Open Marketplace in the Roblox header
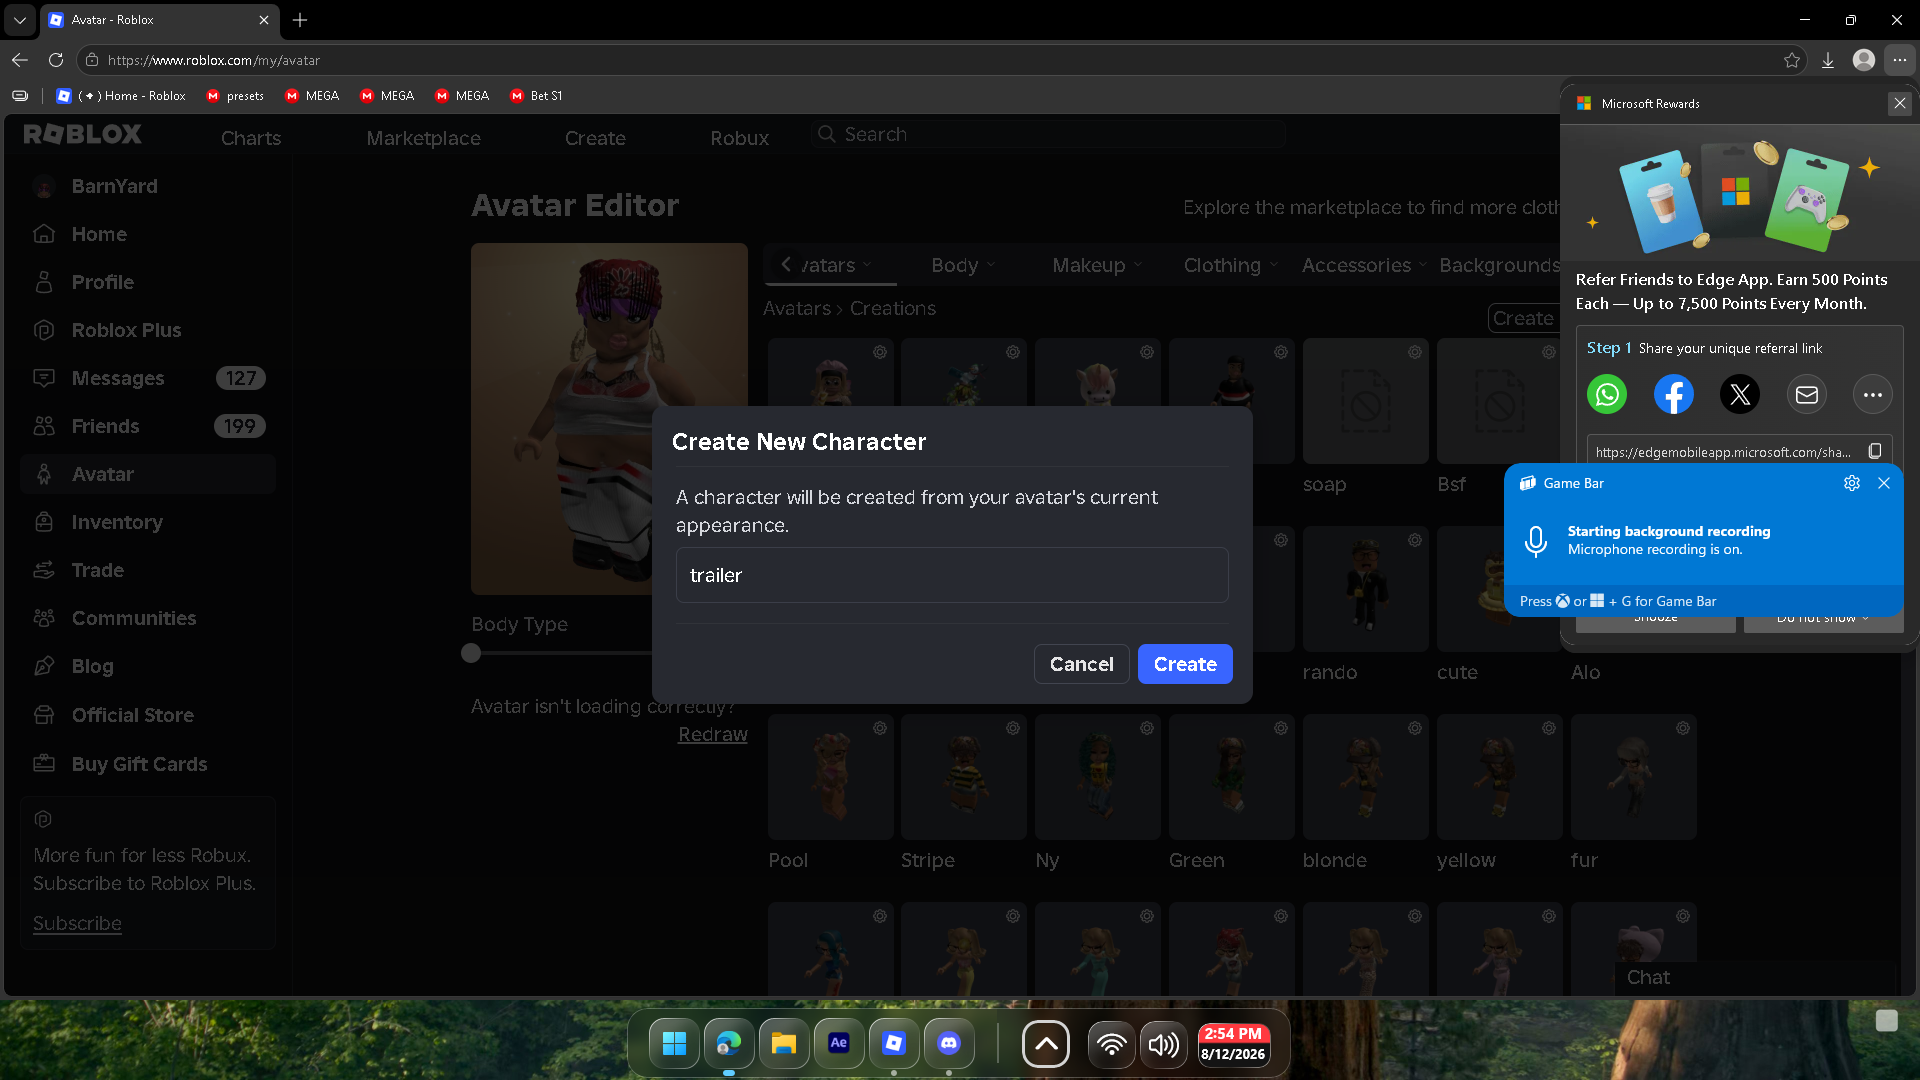The width and height of the screenshot is (1920, 1080). pyautogui.click(x=423, y=138)
